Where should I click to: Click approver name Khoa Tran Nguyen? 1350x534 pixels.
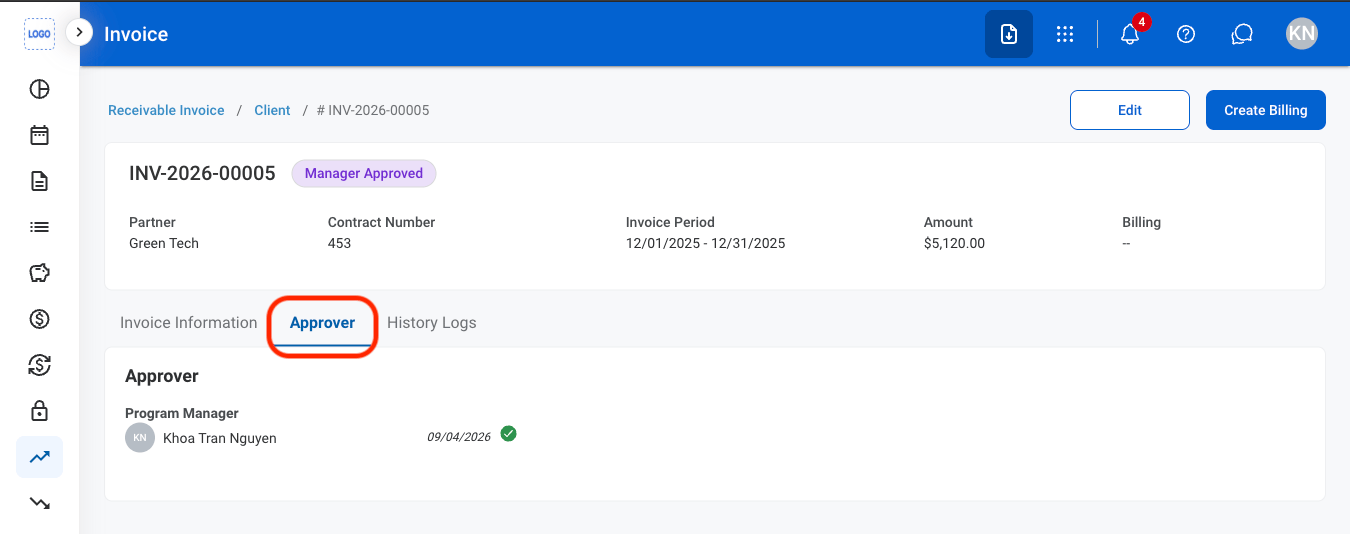click(x=220, y=438)
